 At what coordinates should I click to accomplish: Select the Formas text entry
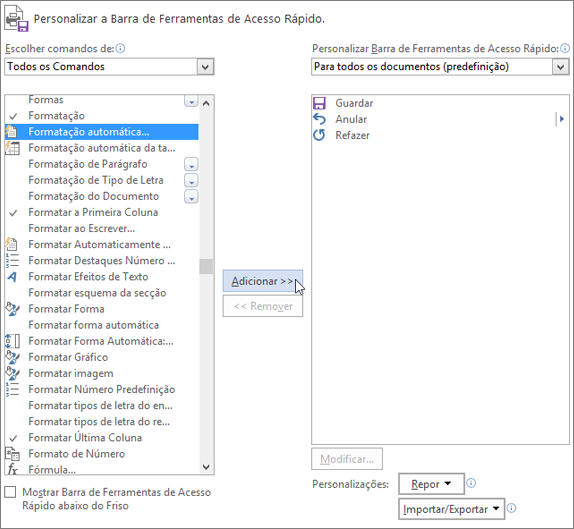(x=46, y=100)
